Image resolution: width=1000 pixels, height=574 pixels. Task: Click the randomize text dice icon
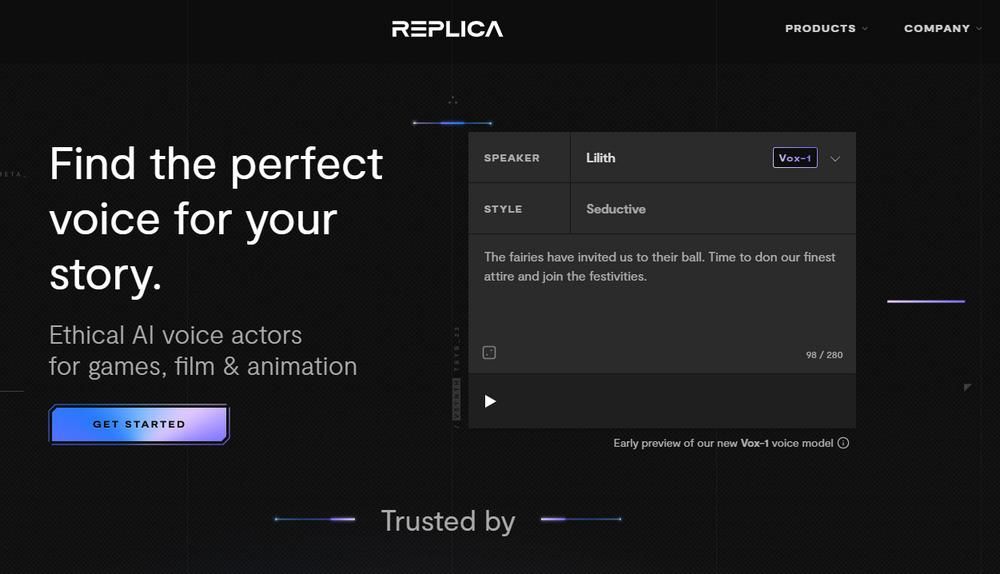(489, 353)
